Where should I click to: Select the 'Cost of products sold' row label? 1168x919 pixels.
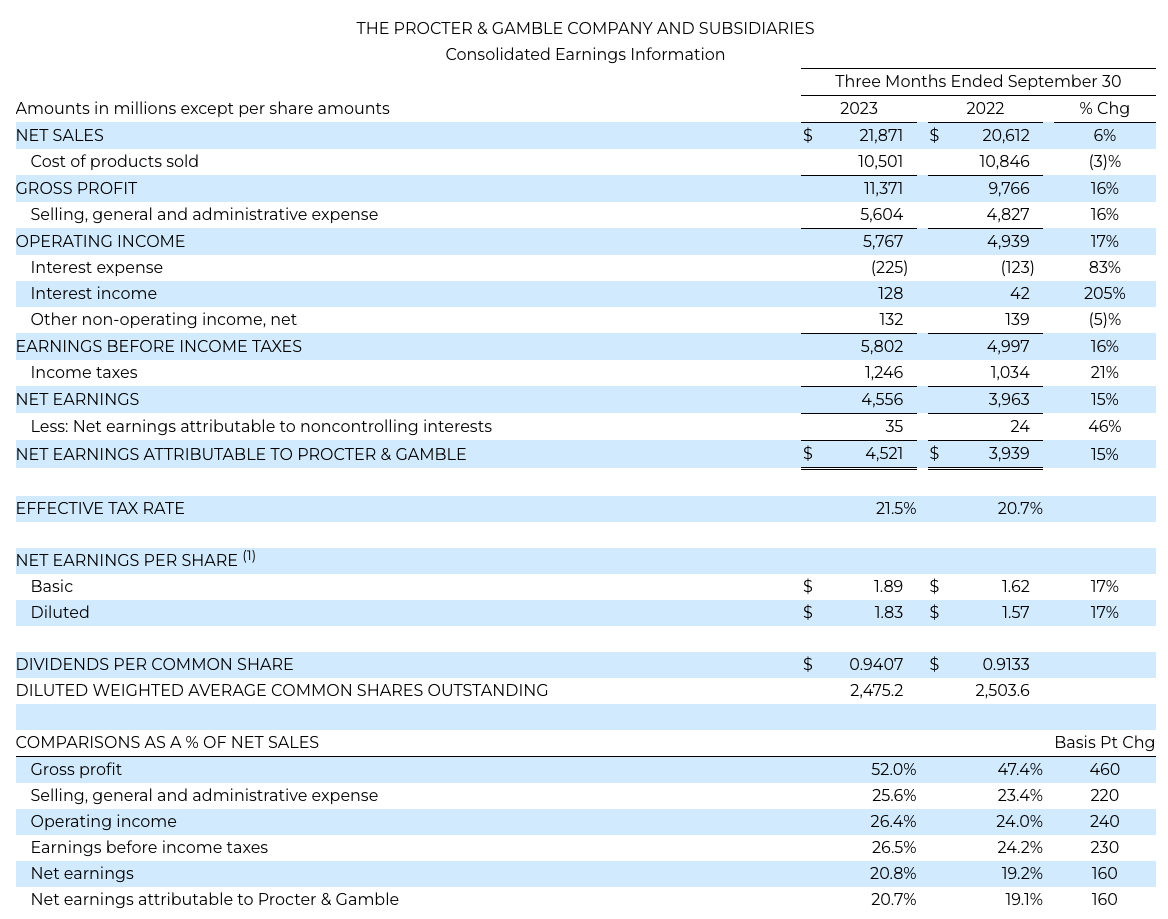(x=114, y=161)
